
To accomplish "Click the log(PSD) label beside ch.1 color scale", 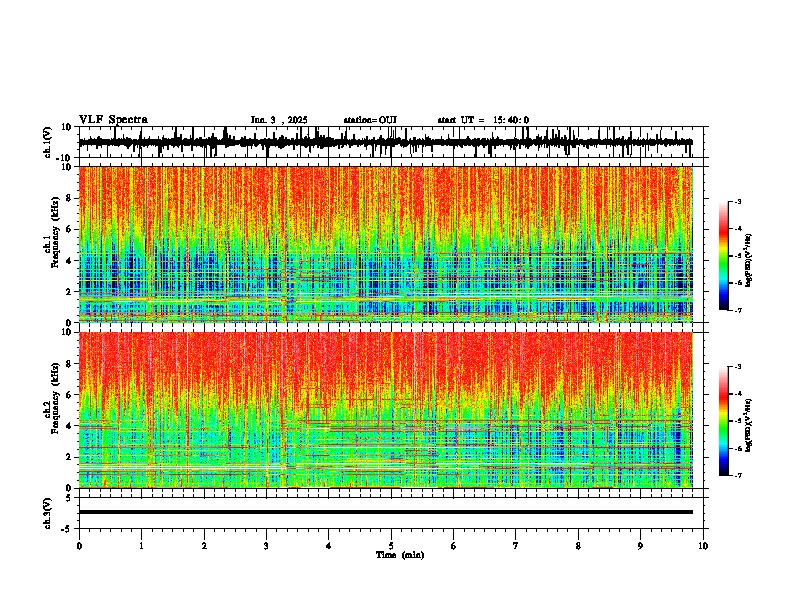I will point(749,260).
